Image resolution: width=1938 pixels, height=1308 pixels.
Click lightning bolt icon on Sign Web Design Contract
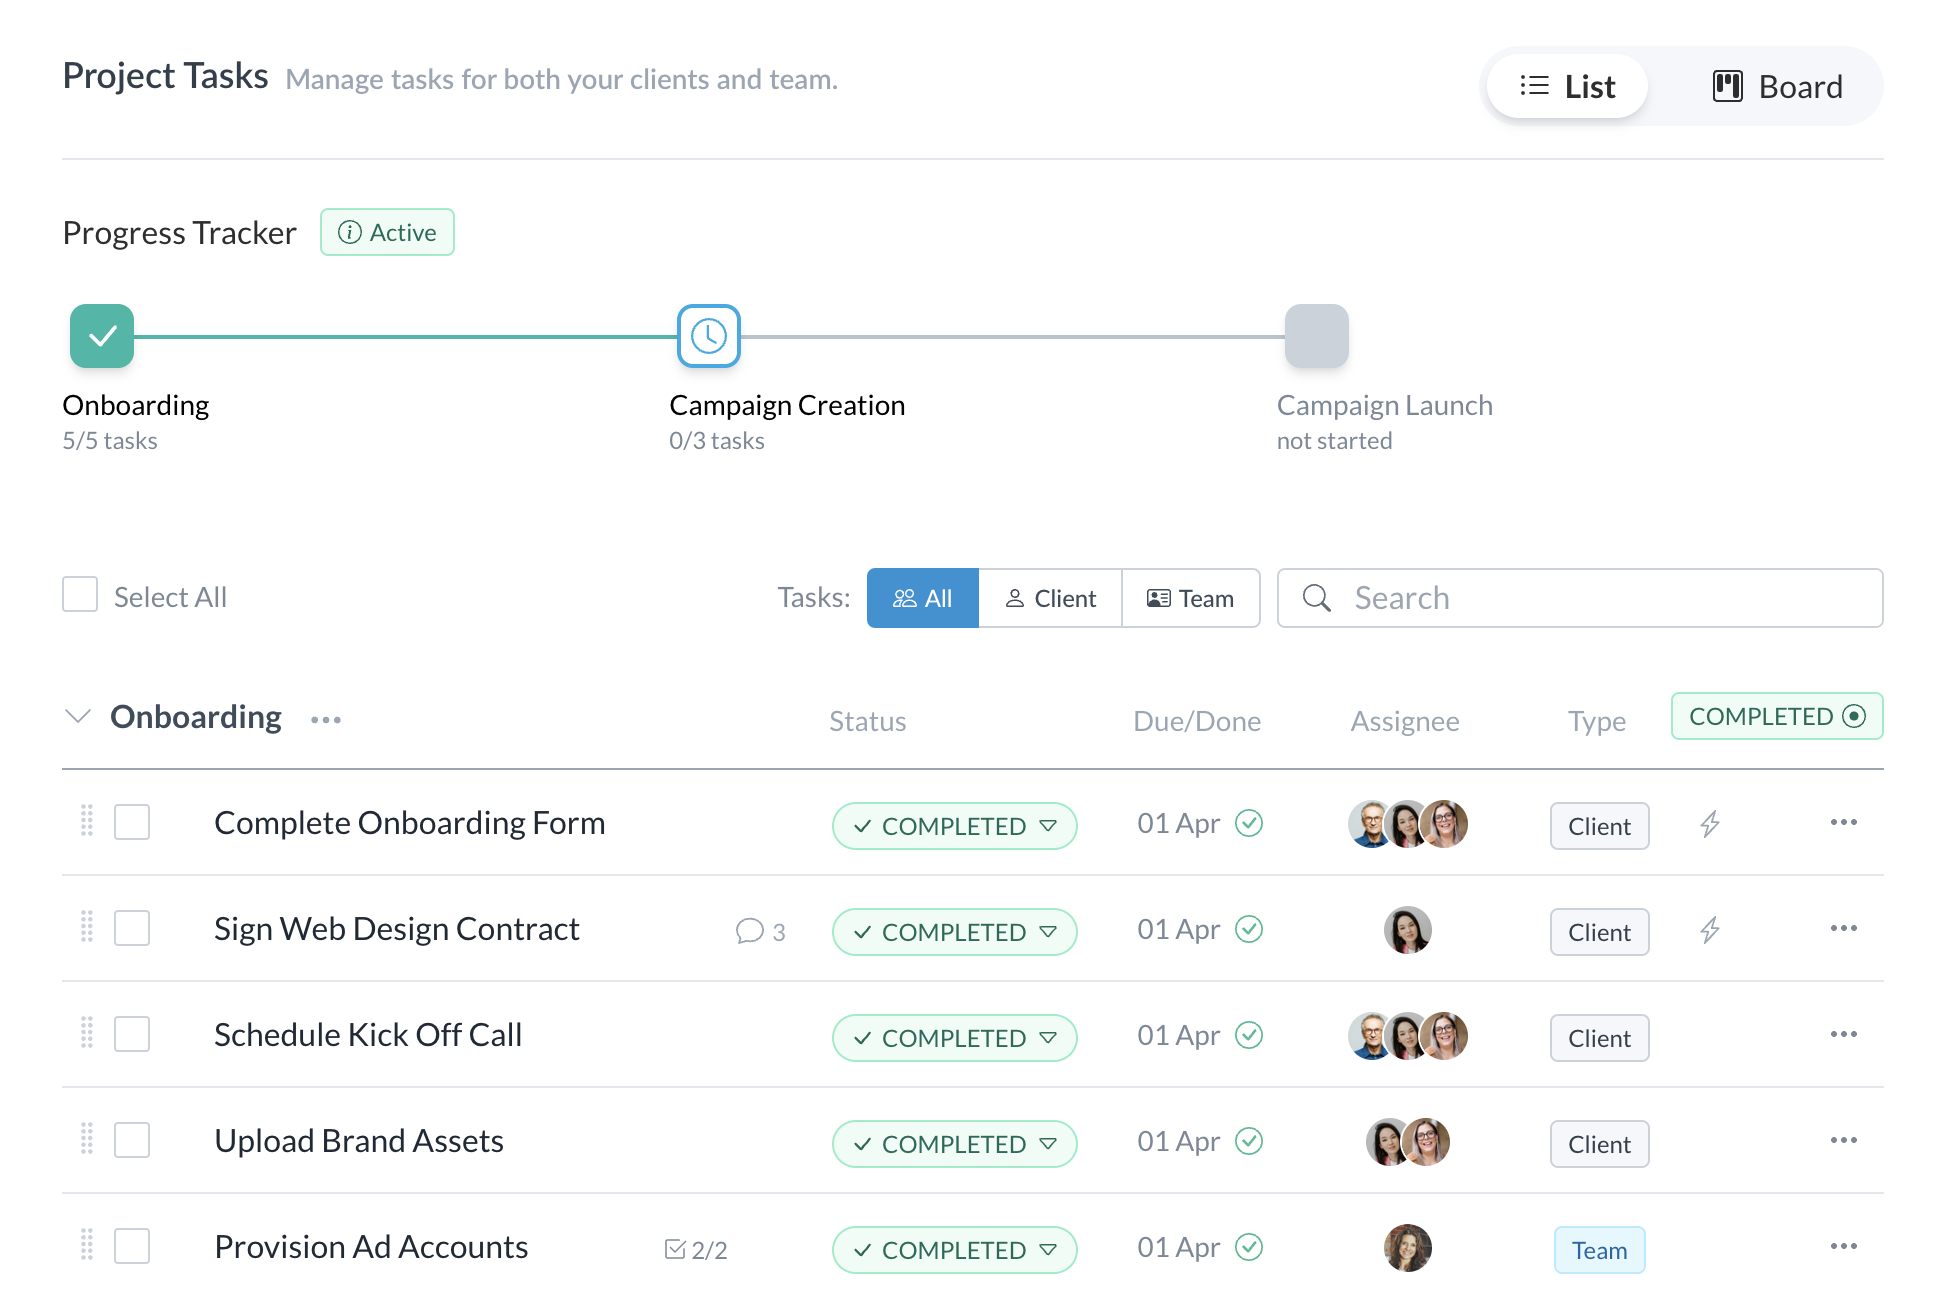(x=1710, y=930)
